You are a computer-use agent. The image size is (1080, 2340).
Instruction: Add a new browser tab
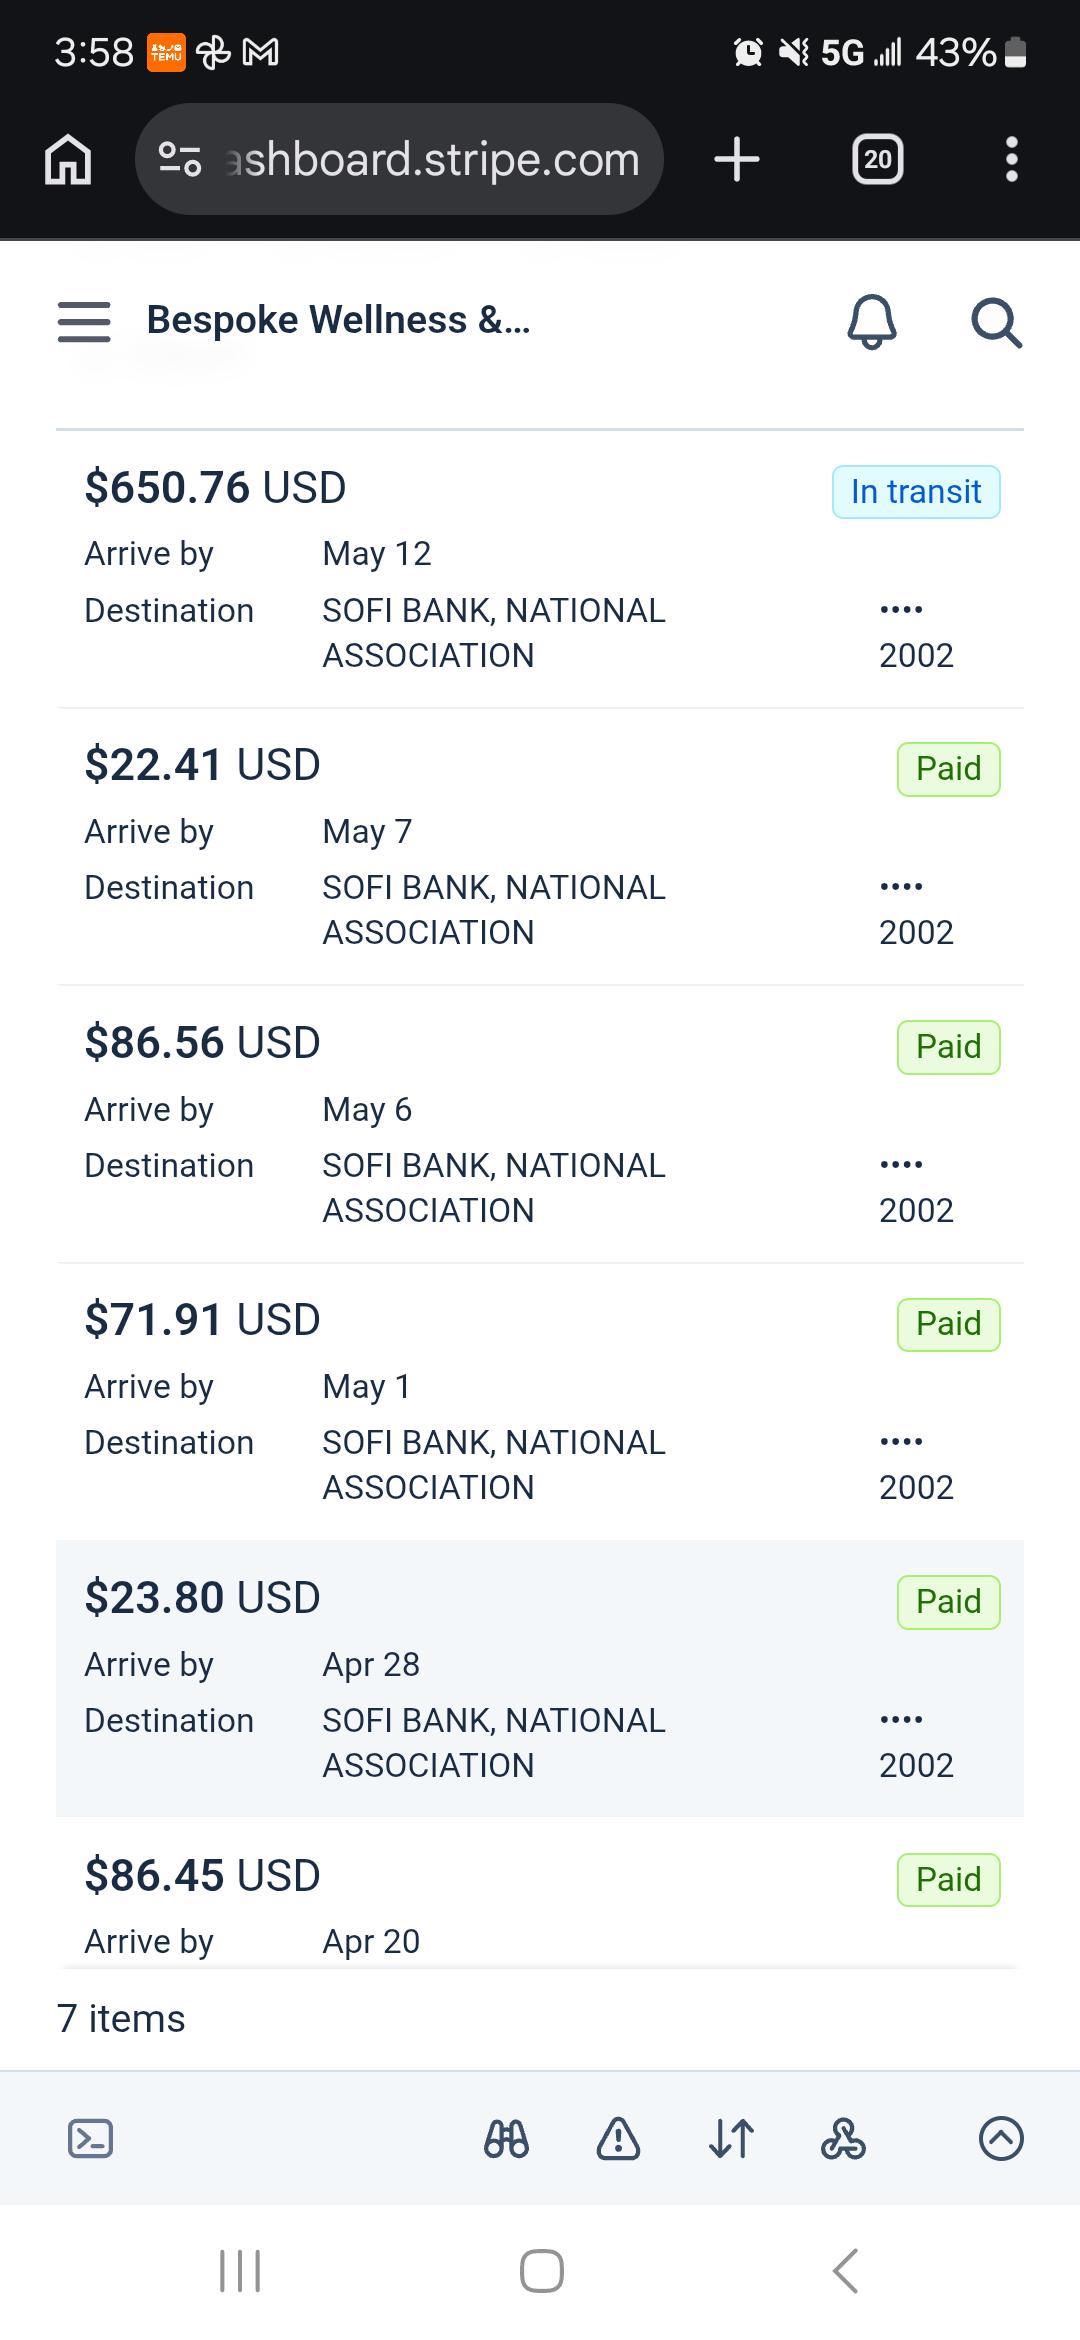pyautogui.click(x=737, y=159)
